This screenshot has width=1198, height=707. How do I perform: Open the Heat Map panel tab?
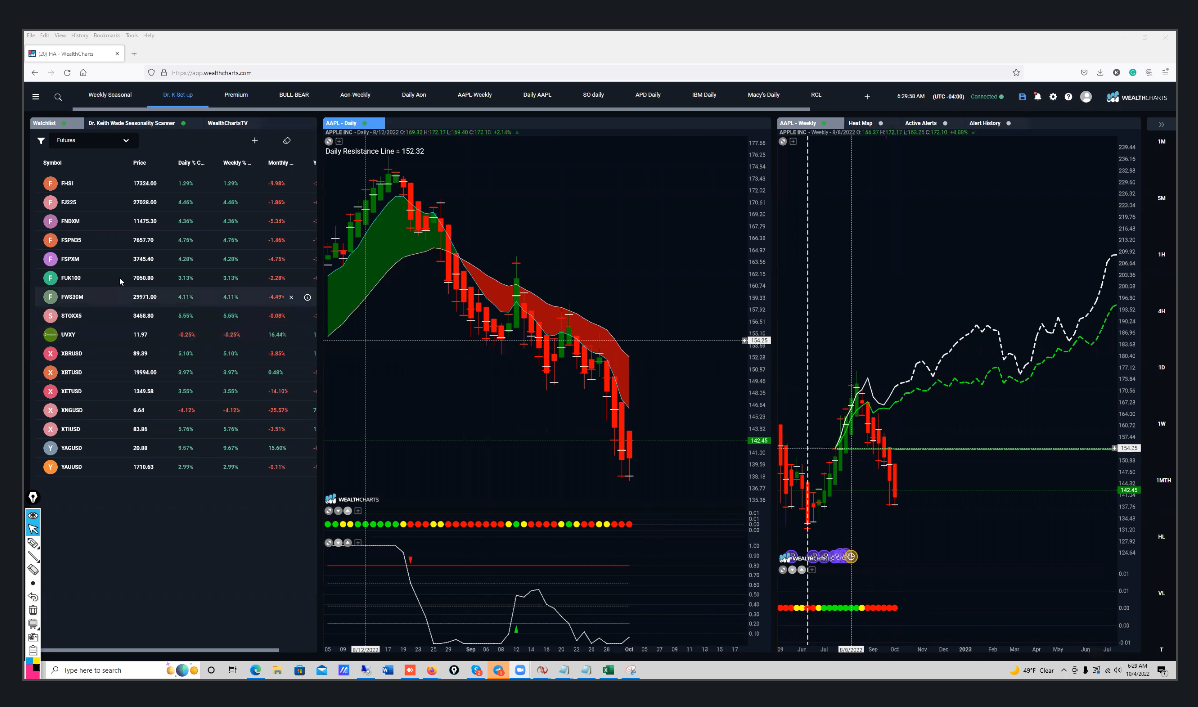[860, 123]
